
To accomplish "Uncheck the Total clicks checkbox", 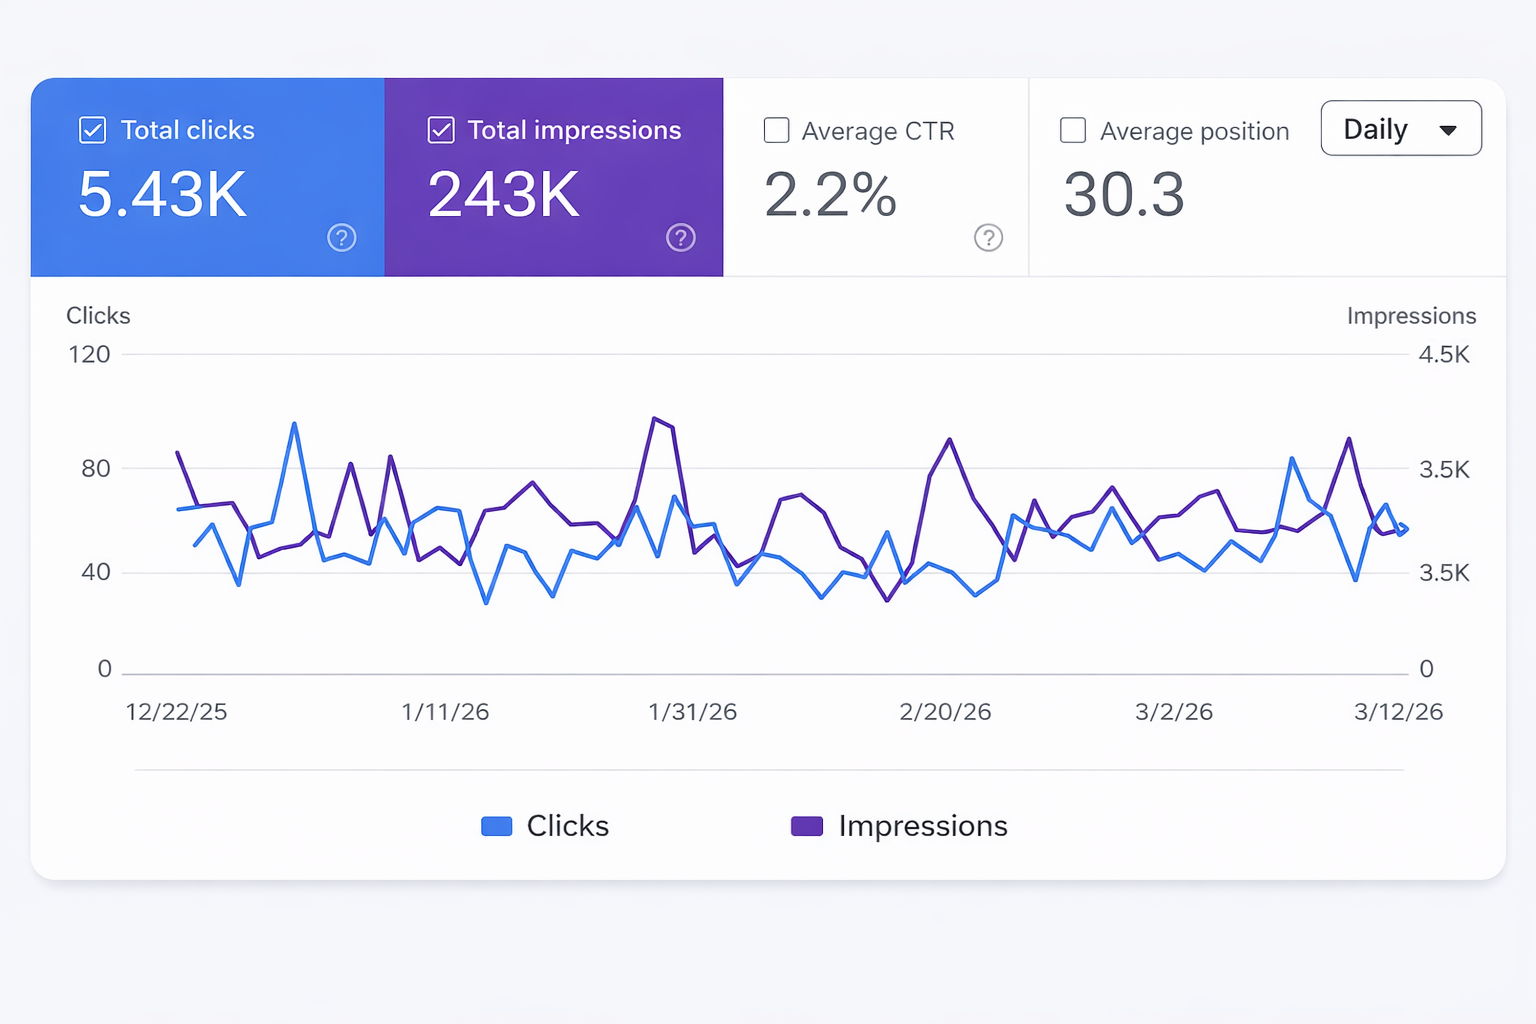I will (x=93, y=130).
